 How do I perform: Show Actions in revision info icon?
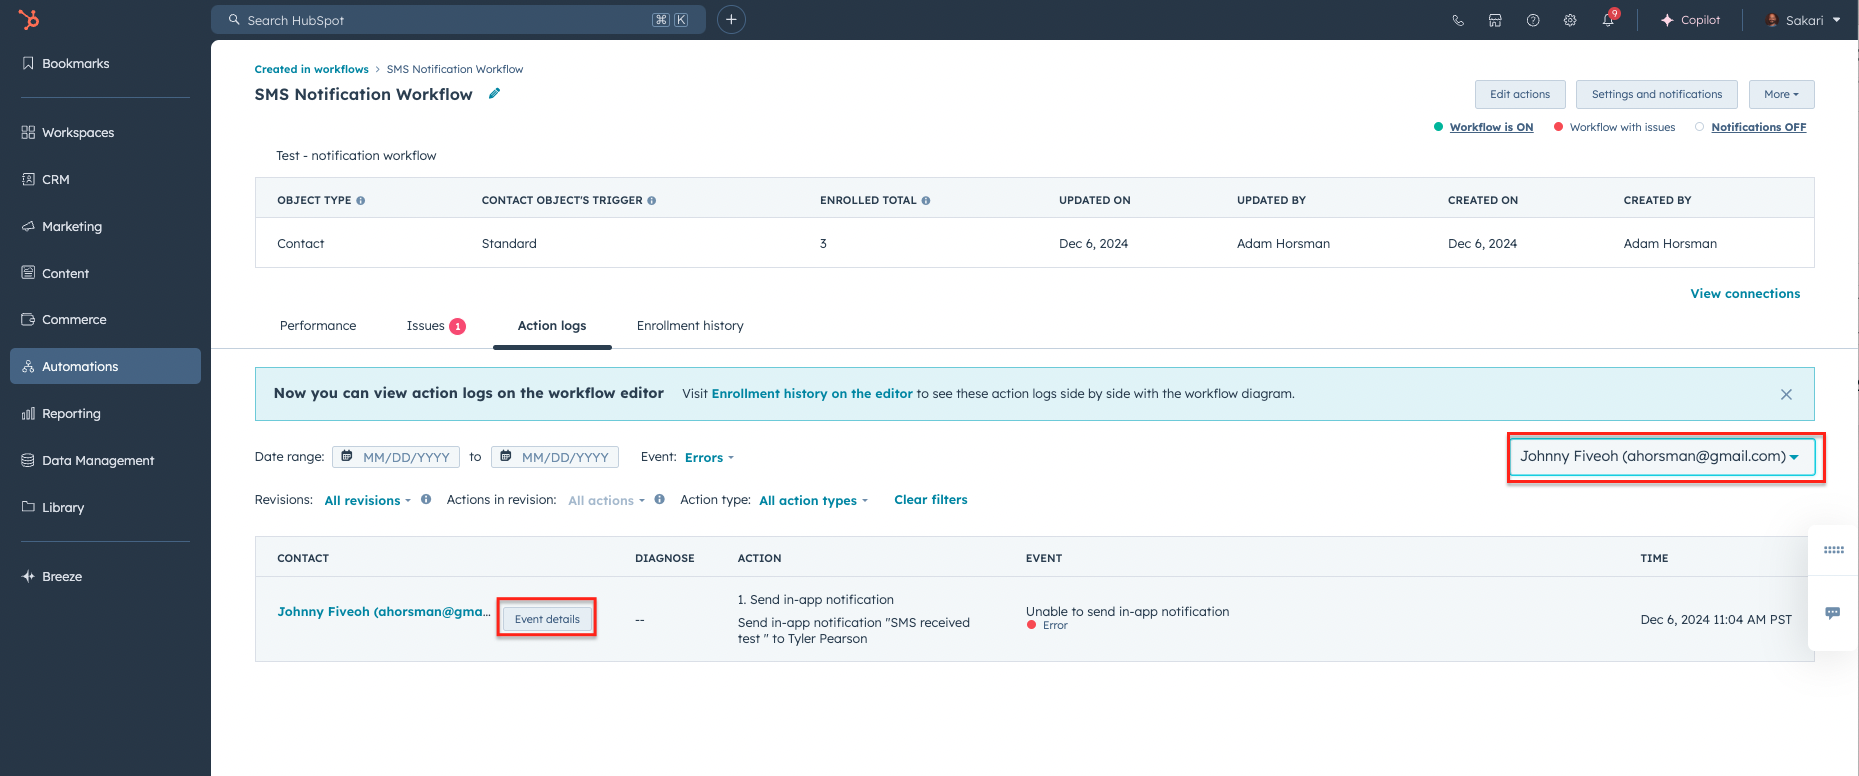click(x=660, y=499)
